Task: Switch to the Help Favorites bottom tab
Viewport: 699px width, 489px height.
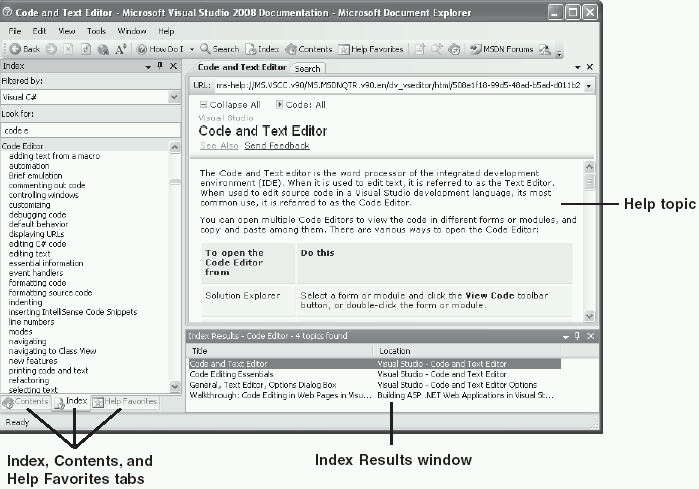Action: click(125, 402)
